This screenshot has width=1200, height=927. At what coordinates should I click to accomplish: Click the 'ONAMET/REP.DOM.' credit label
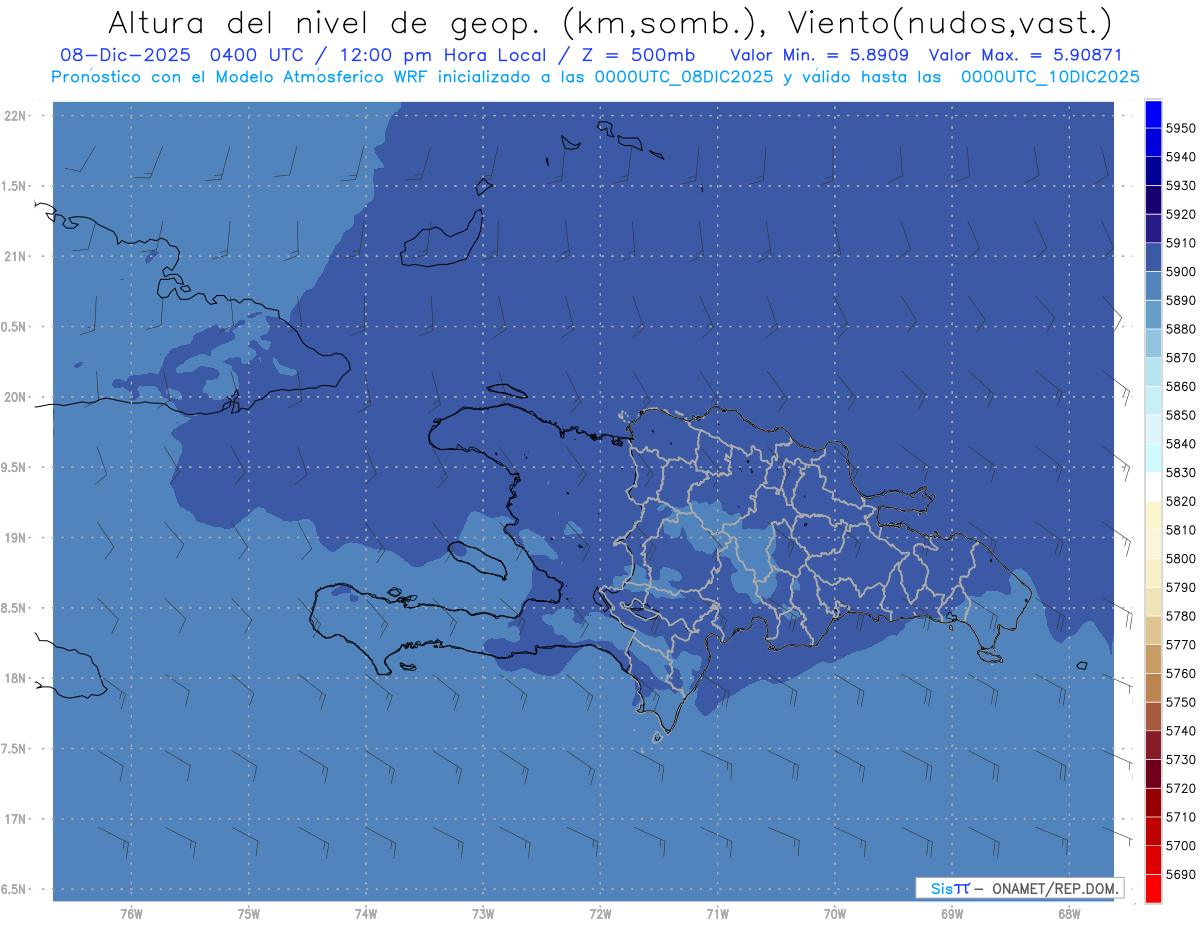[1055, 888]
